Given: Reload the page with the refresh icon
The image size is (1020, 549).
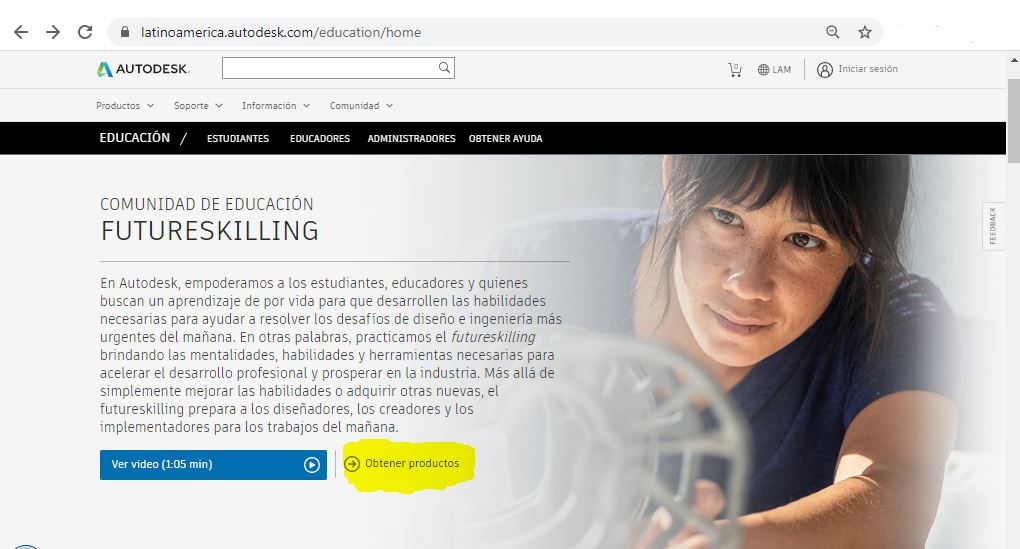Looking at the screenshot, I should pyautogui.click(x=85, y=32).
